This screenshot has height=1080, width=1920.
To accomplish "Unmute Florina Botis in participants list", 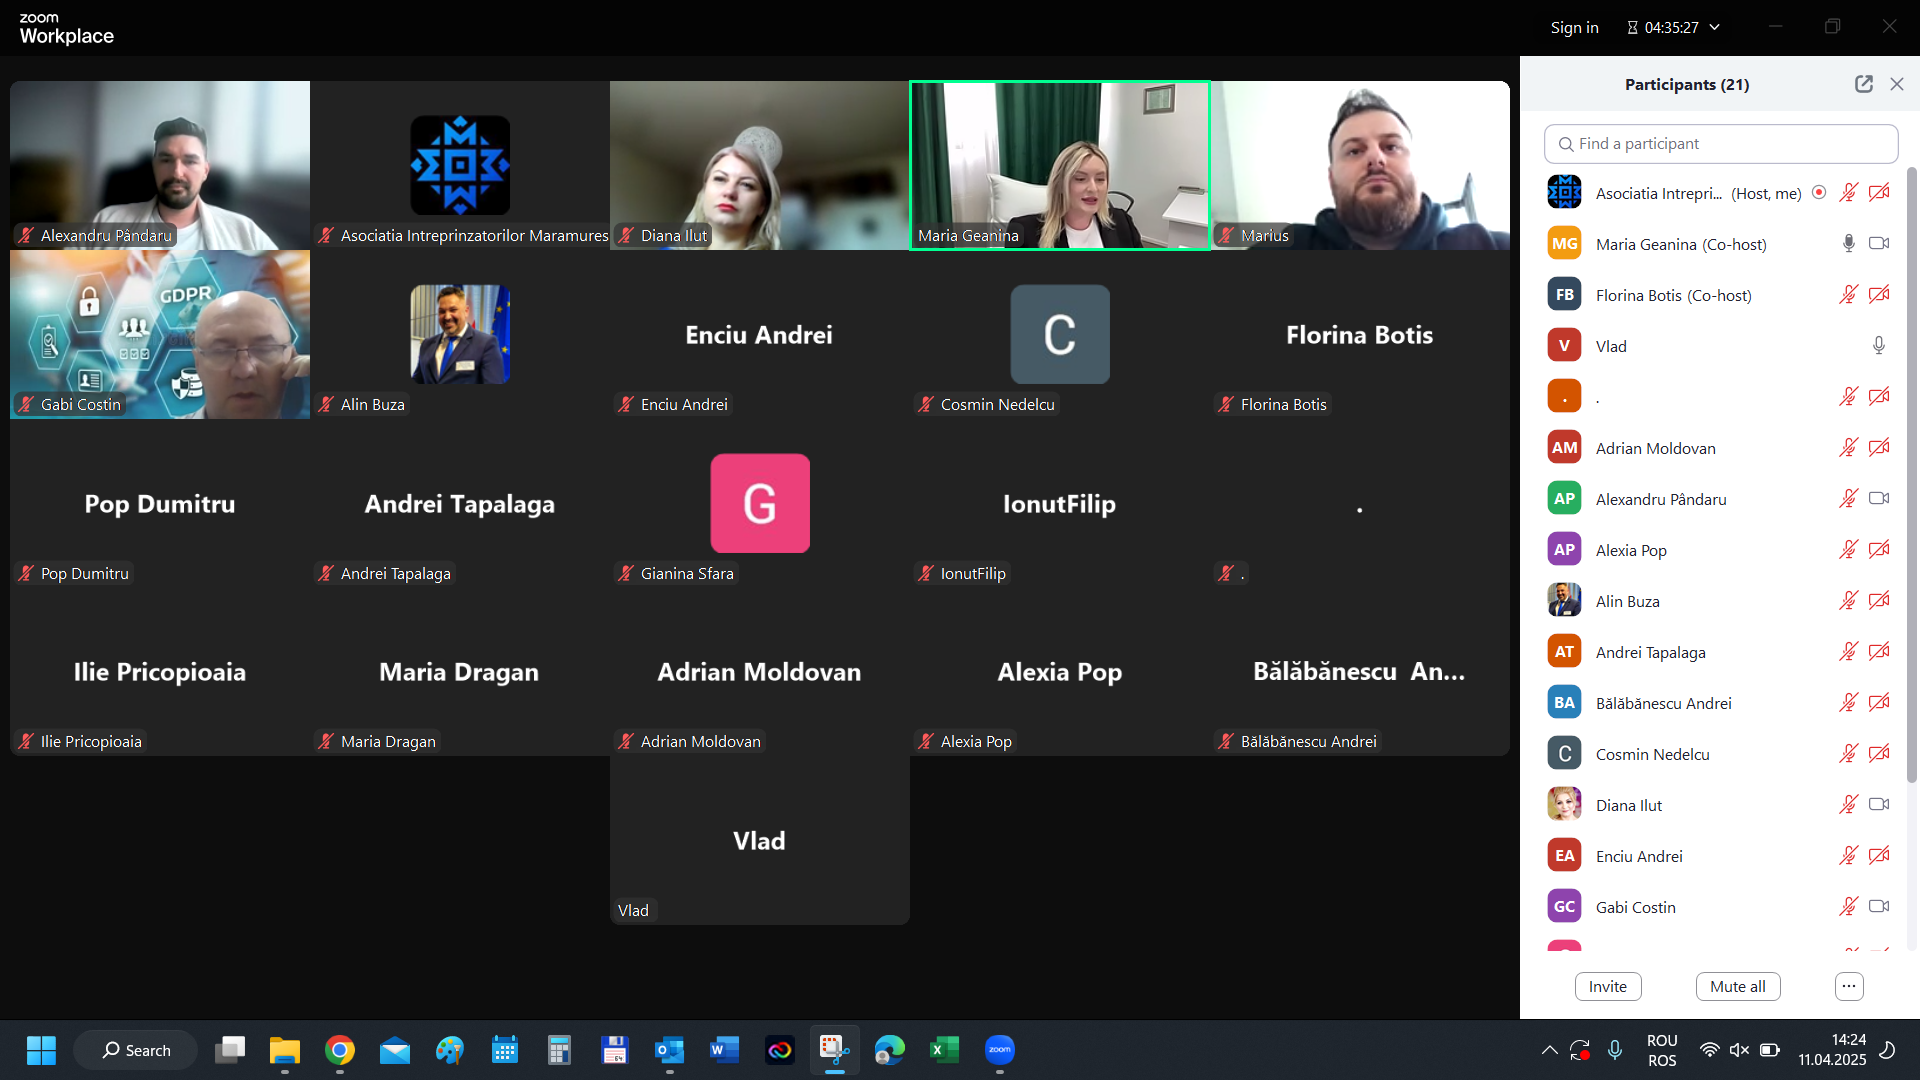I will (x=1849, y=294).
